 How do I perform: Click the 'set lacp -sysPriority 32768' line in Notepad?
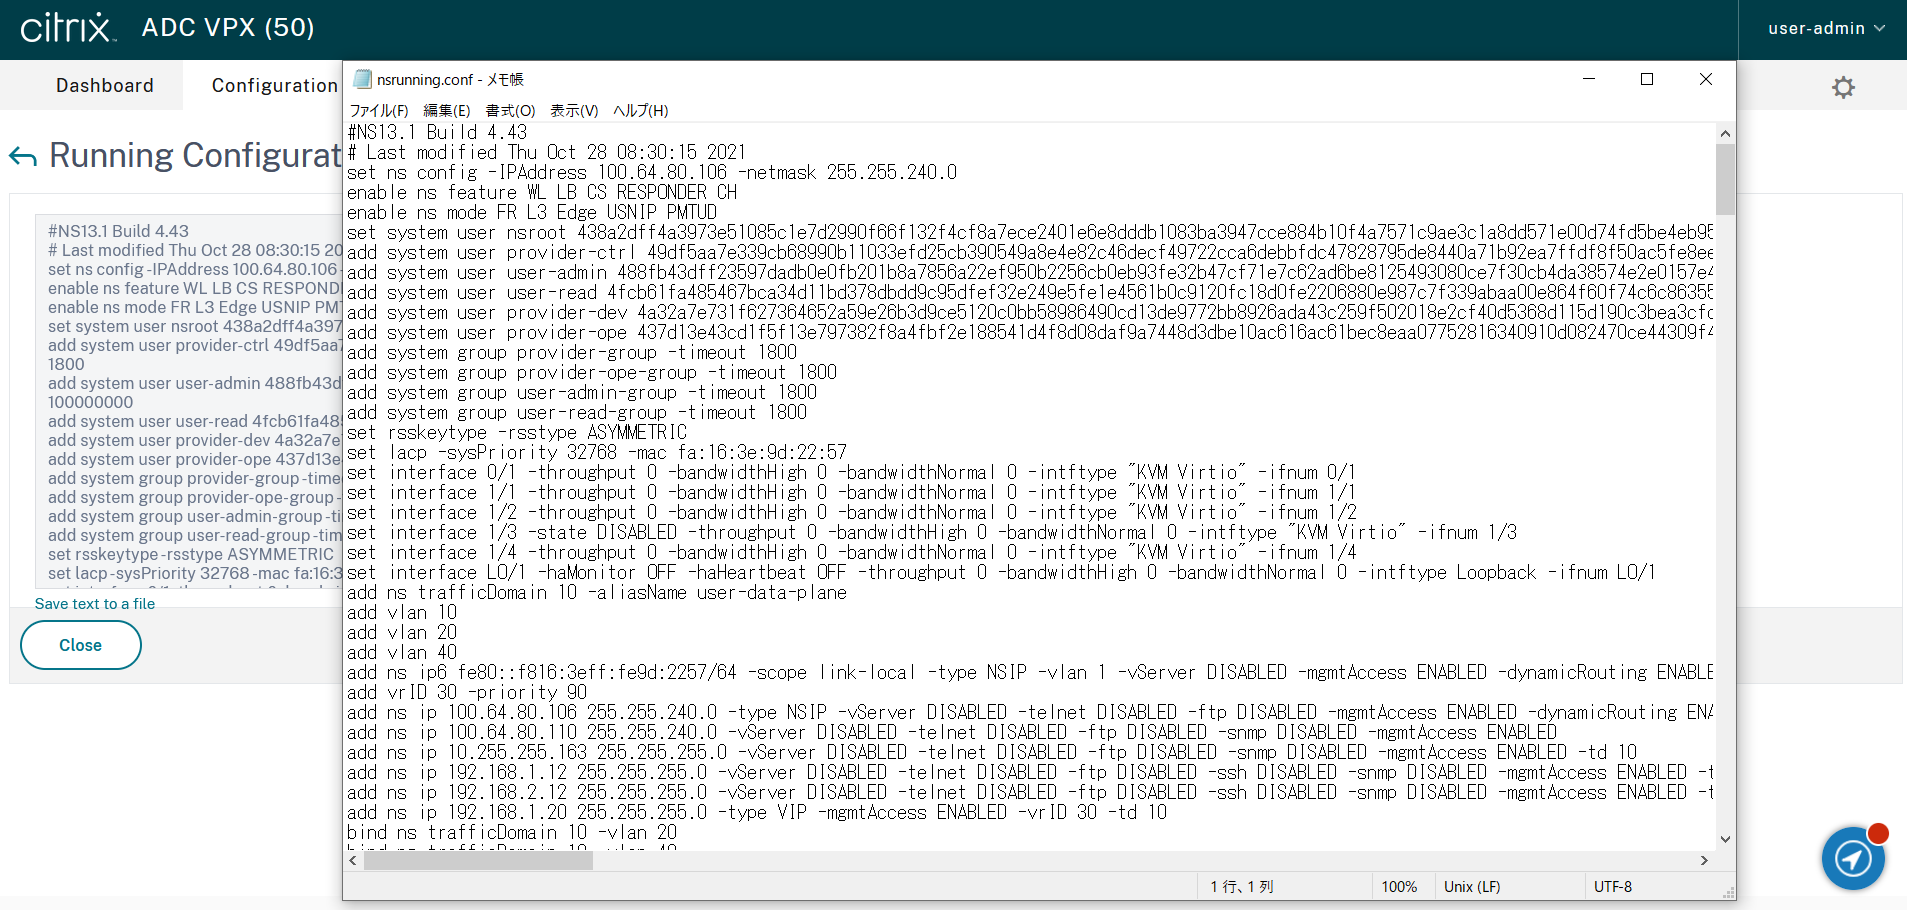(597, 452)
